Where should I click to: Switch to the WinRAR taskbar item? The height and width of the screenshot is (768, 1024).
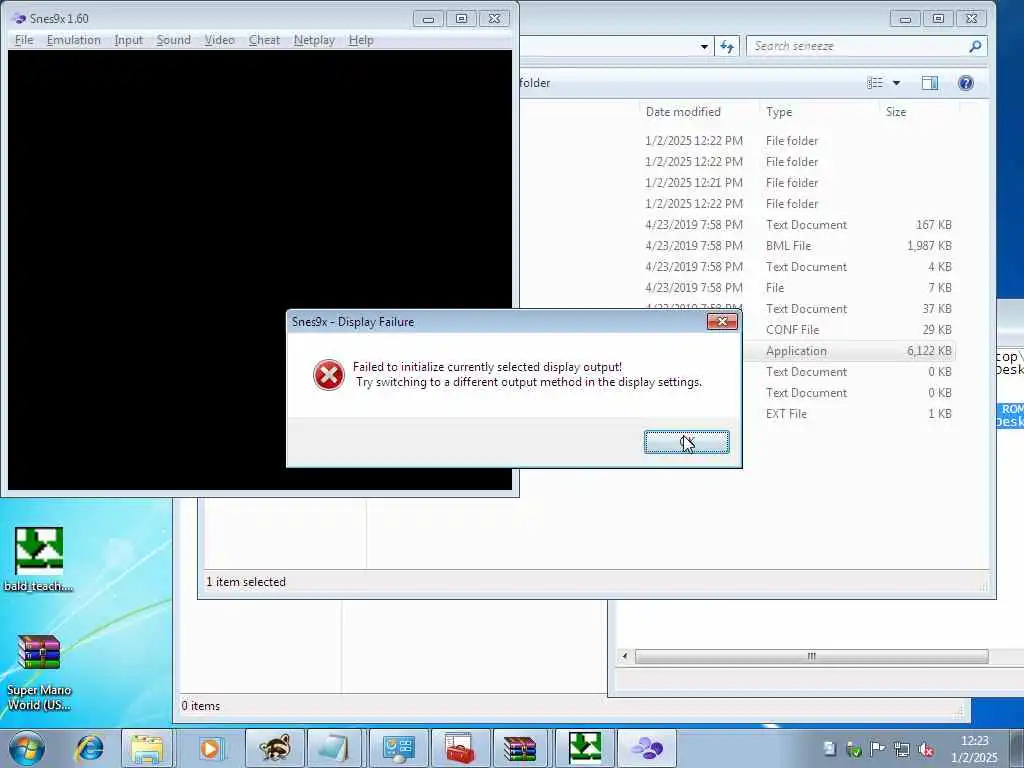520,748
